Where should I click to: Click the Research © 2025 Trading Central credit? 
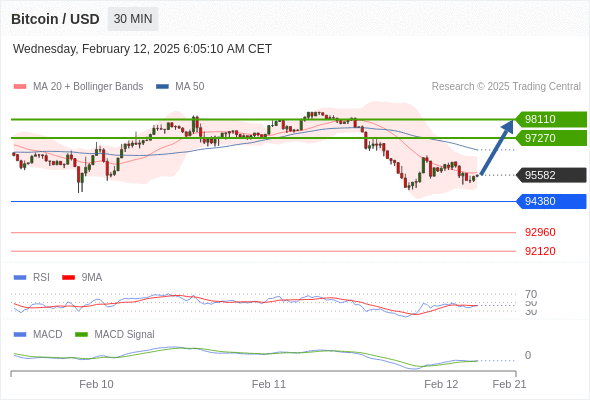(506, 87)
